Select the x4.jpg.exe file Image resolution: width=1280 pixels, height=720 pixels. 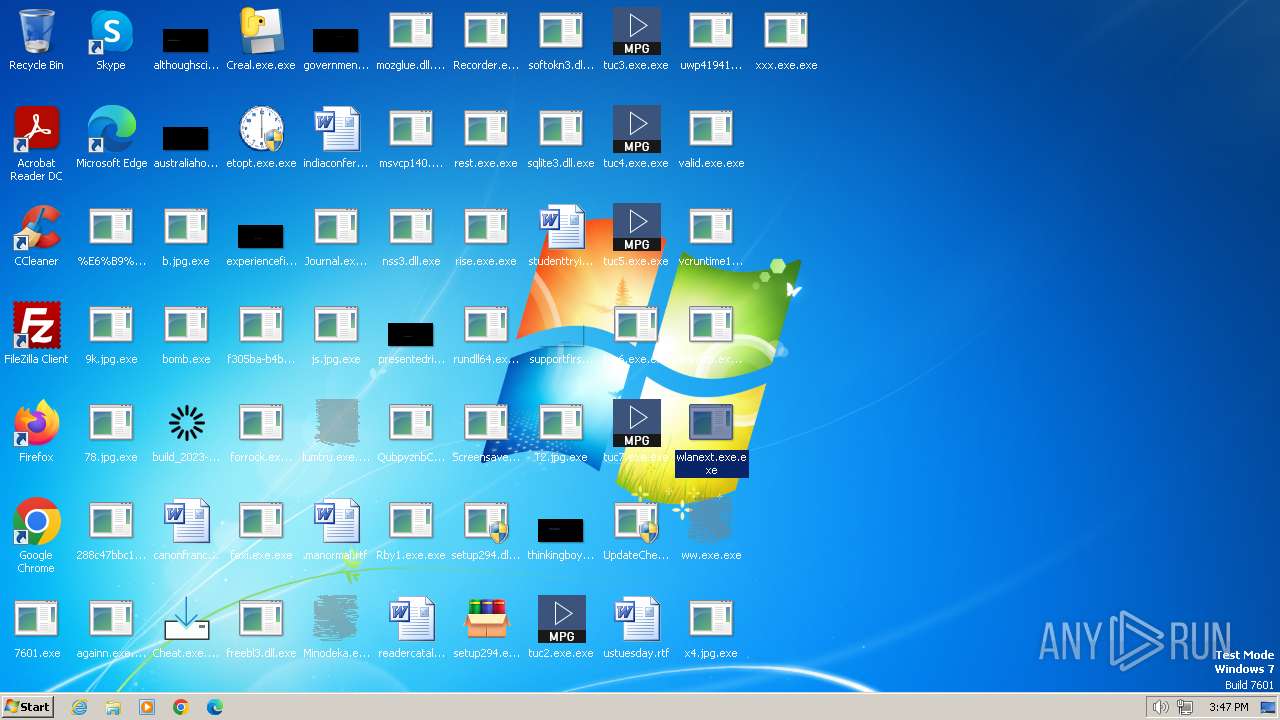click(711, 620)
